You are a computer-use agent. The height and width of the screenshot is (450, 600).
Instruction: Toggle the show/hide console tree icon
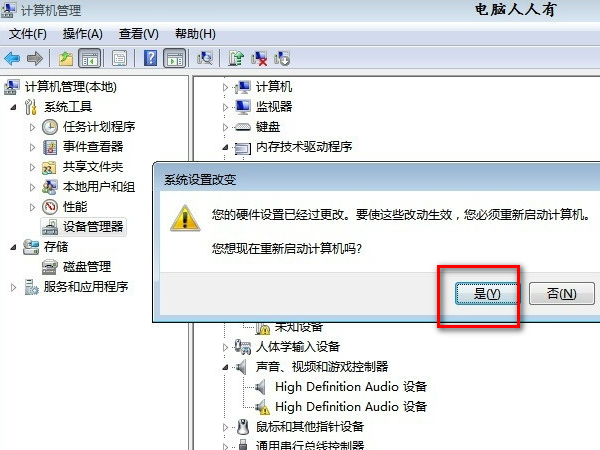90,59
